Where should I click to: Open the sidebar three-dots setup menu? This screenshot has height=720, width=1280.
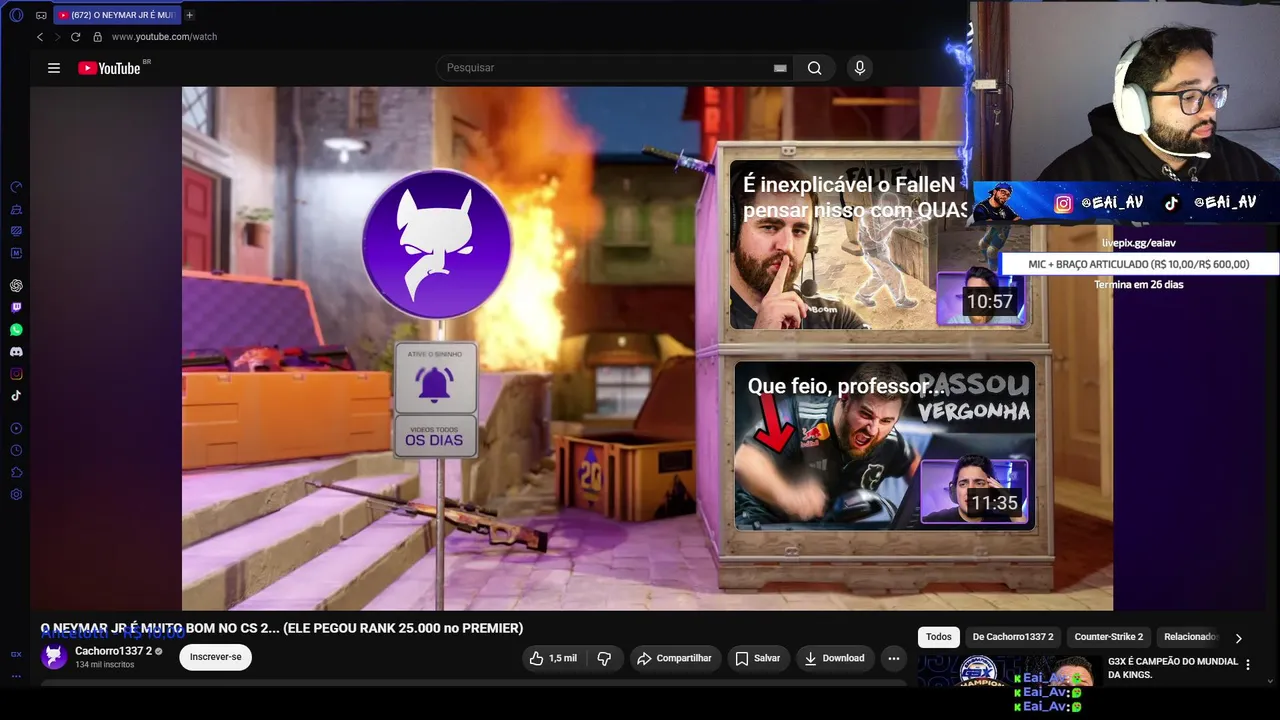(x=16, y=676)
